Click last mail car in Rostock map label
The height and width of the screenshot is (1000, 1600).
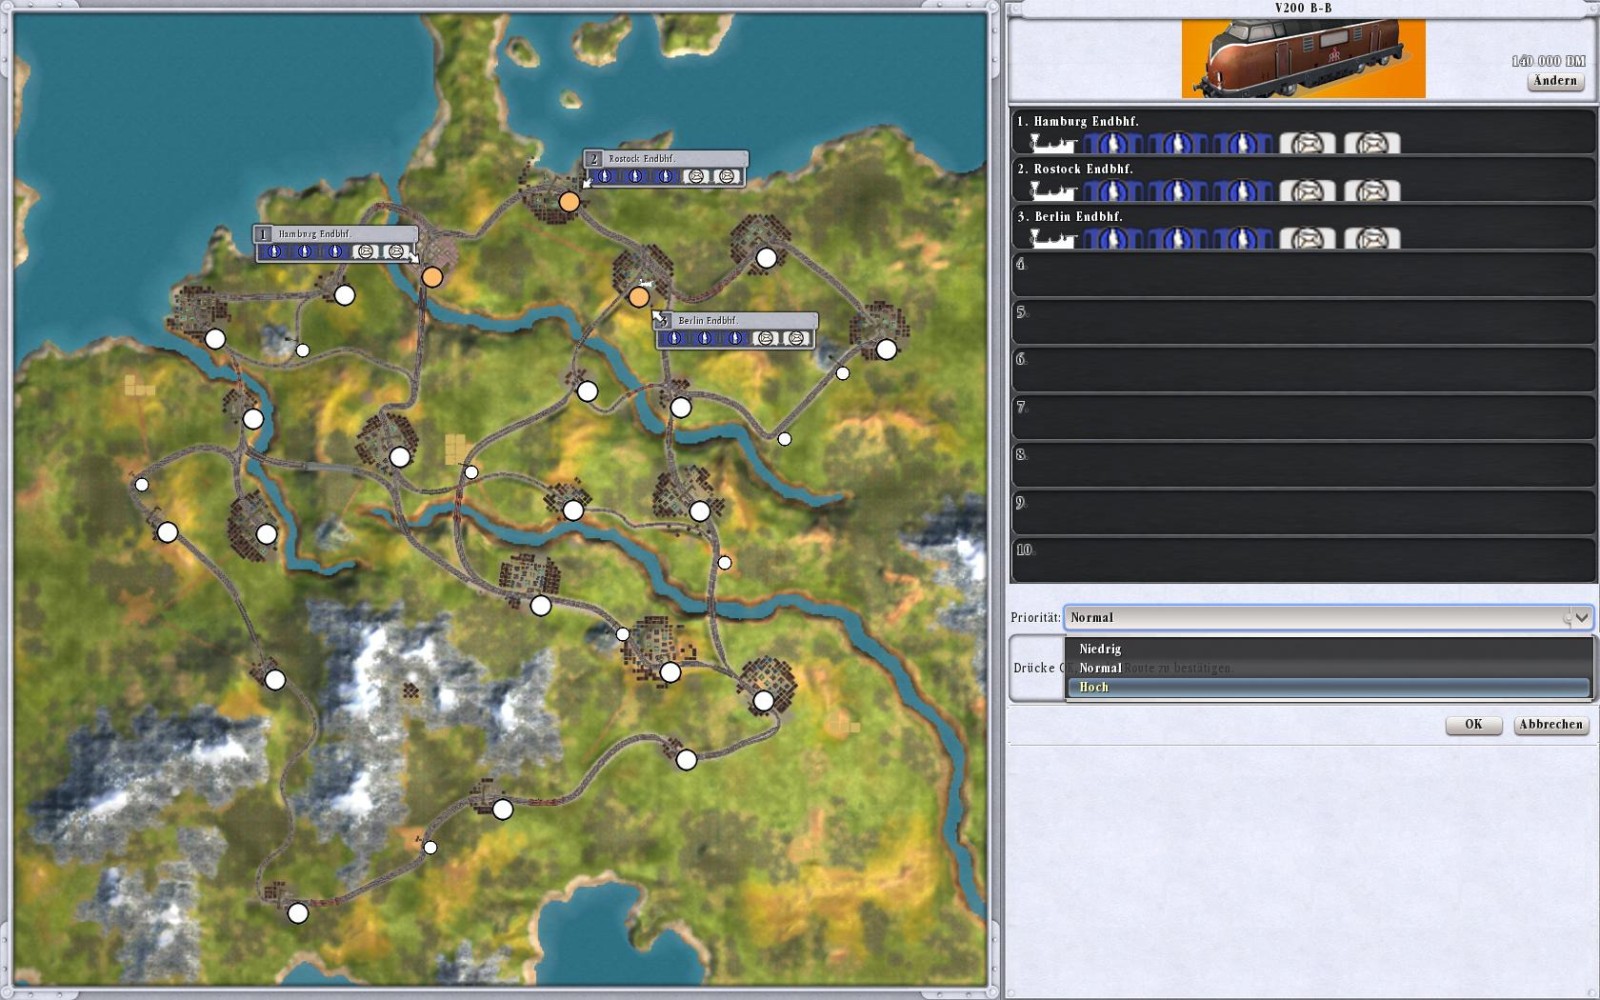[727, 177]
